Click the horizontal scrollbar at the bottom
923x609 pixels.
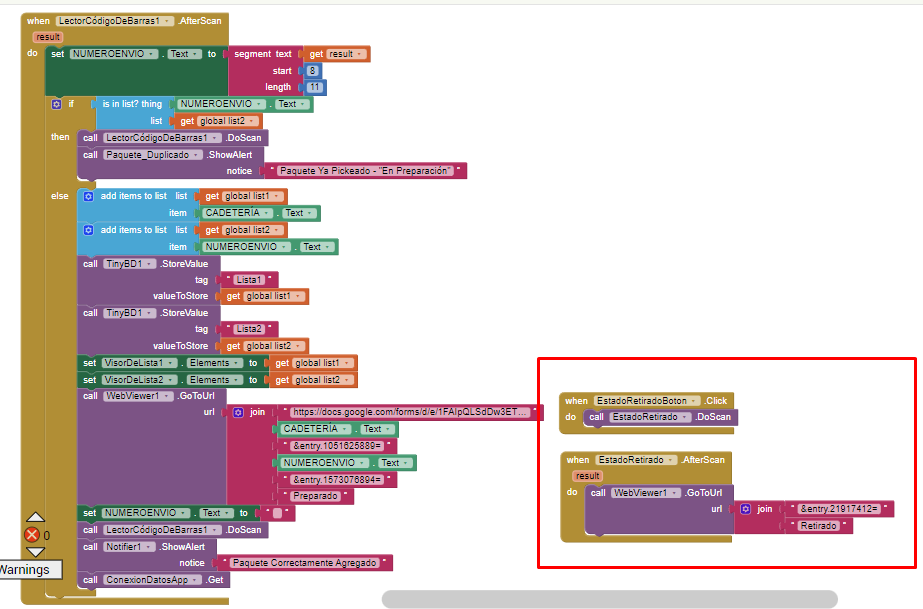coord(608,599)
